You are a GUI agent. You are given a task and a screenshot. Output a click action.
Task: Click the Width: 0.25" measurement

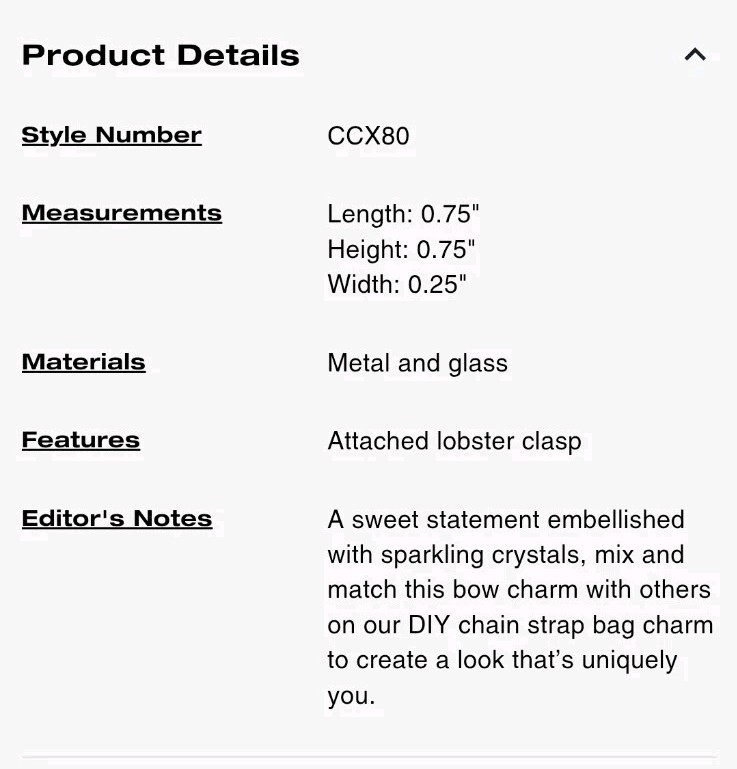point(397,284)
